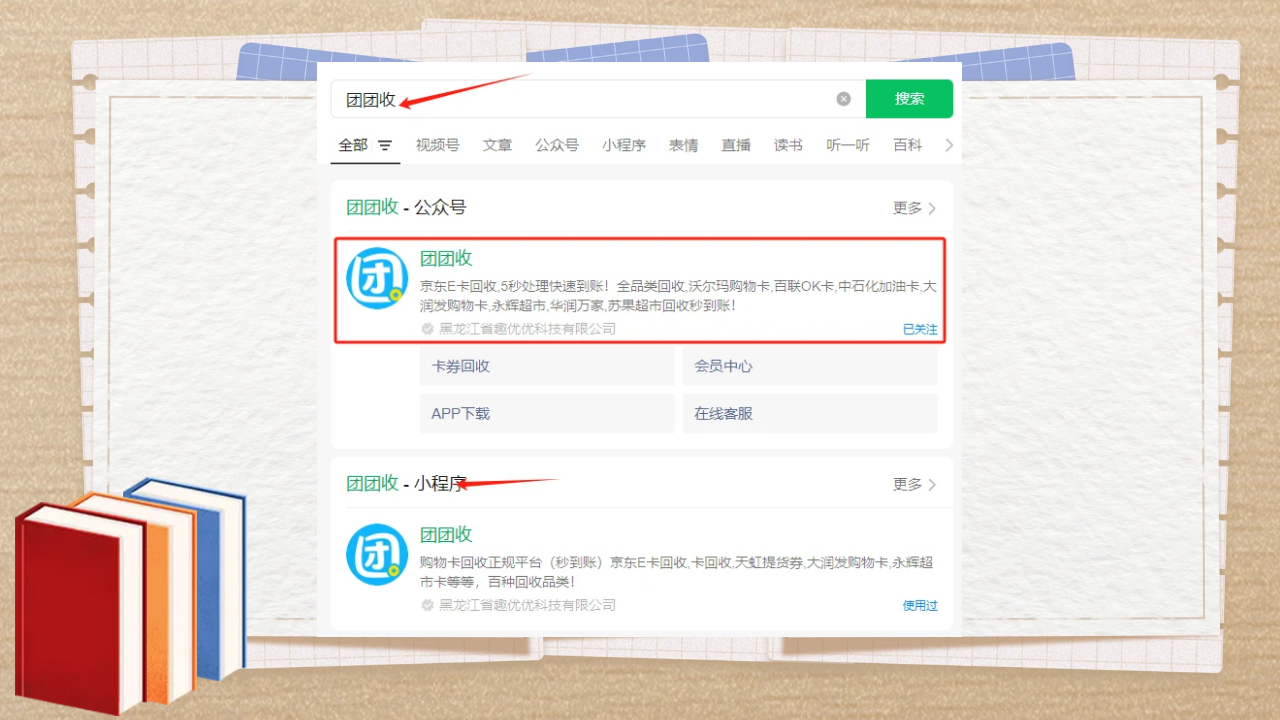Open the 卡券回收 menu button
Screen dimensions: 1280x720
click(x=547, y=366)
